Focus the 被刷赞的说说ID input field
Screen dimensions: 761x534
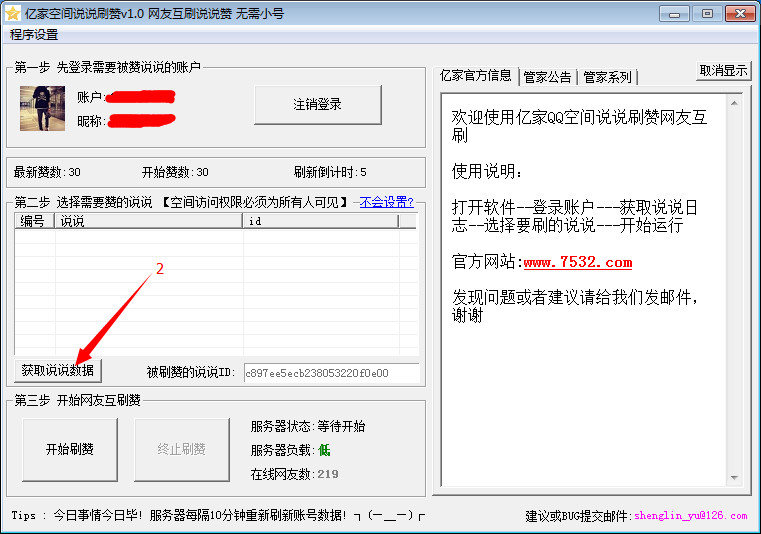click(331, 373)
